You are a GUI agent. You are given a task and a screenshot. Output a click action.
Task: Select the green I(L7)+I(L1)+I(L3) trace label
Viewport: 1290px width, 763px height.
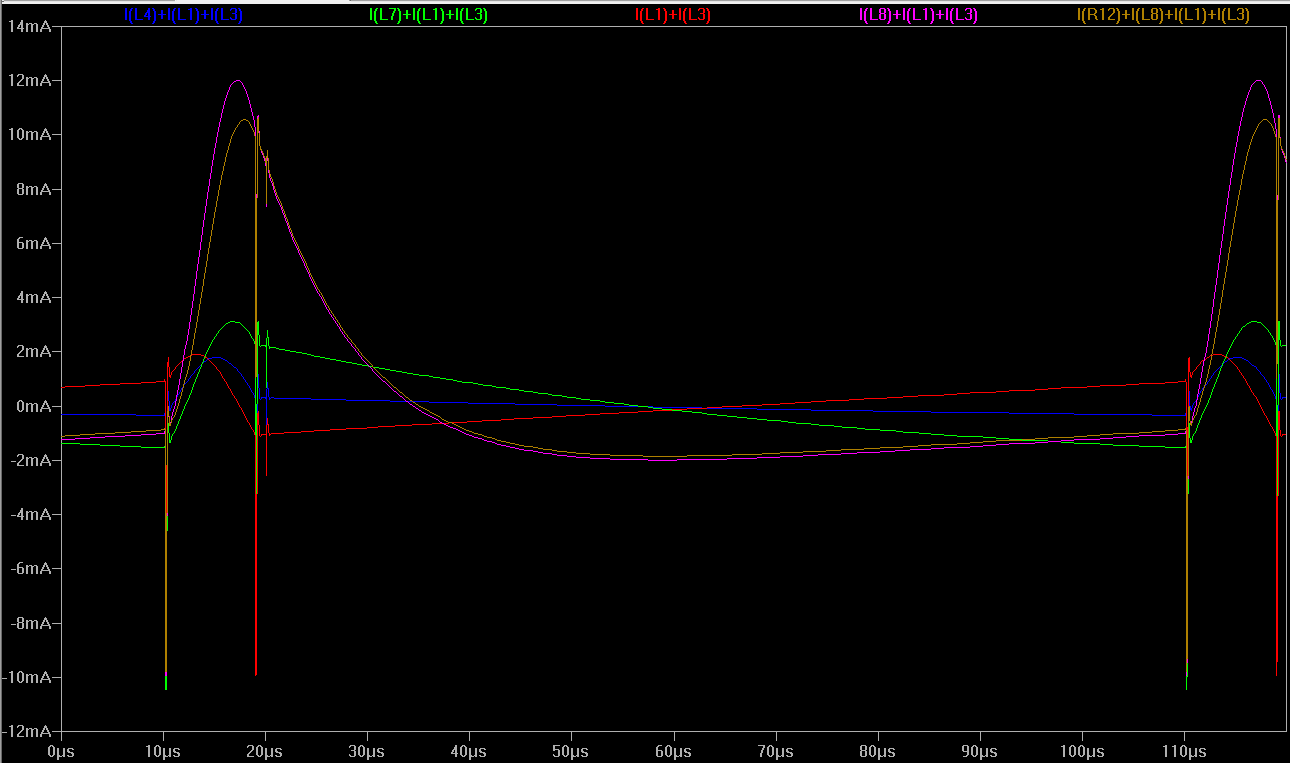click(428, 15)
